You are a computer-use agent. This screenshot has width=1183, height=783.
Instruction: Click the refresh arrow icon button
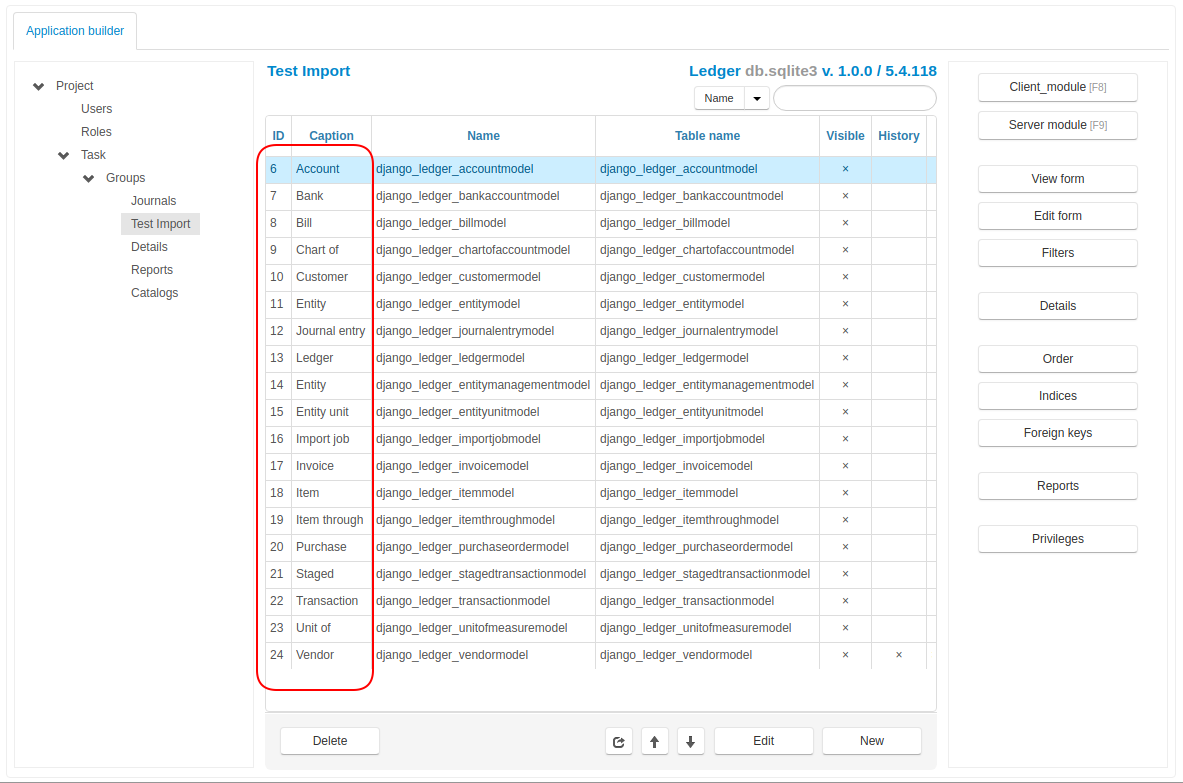pyautogui.click(x=619, y=742)
